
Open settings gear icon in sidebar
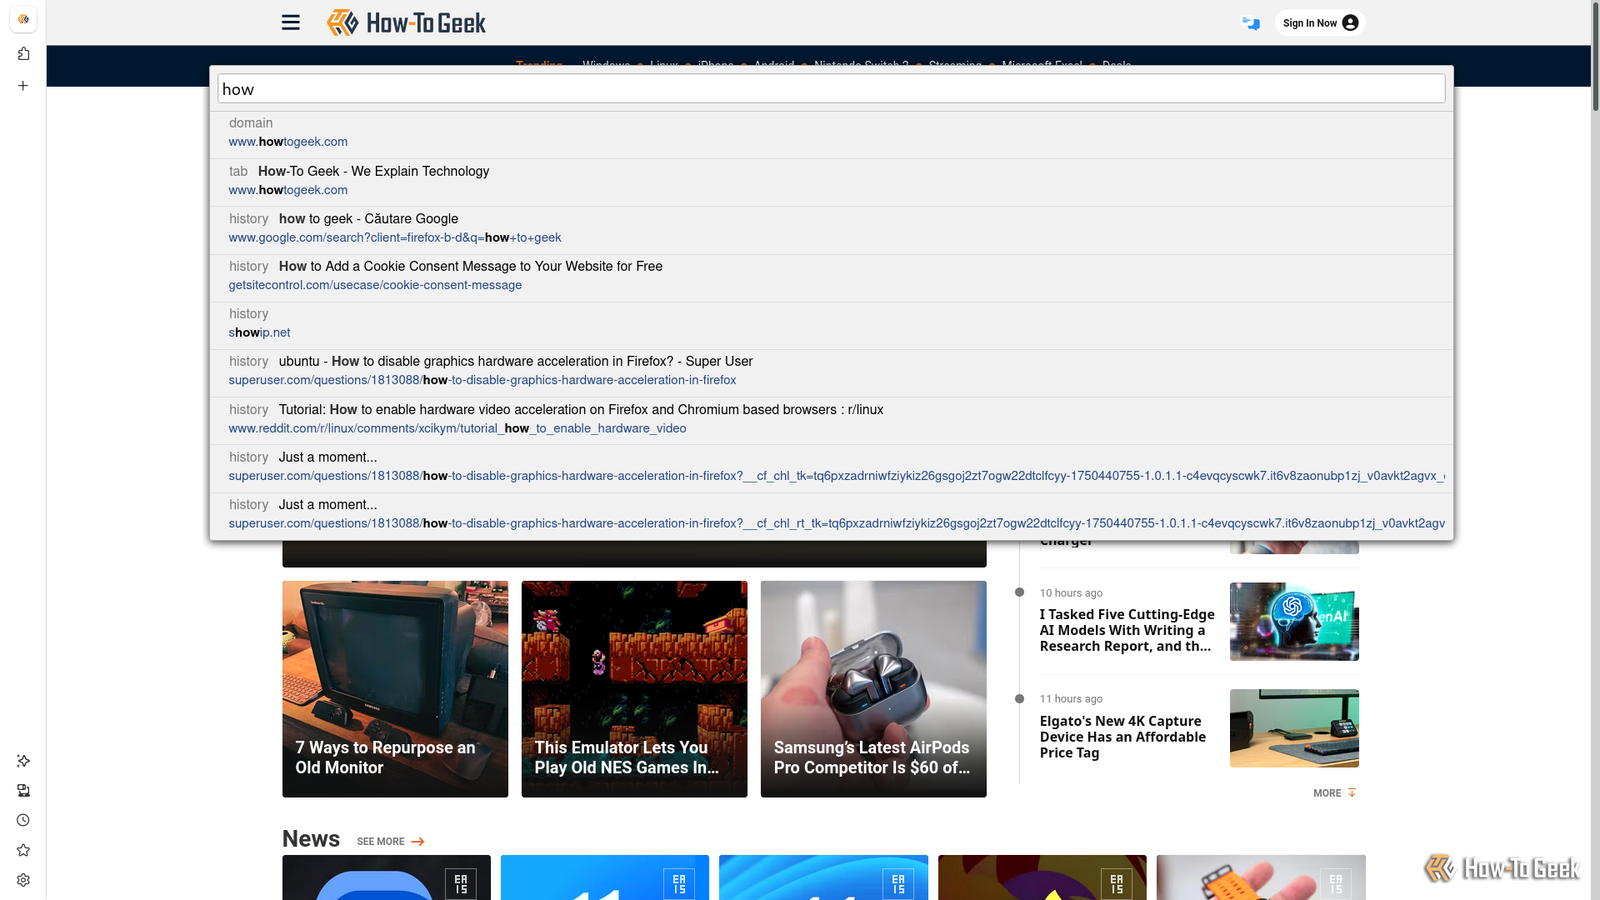23,880
